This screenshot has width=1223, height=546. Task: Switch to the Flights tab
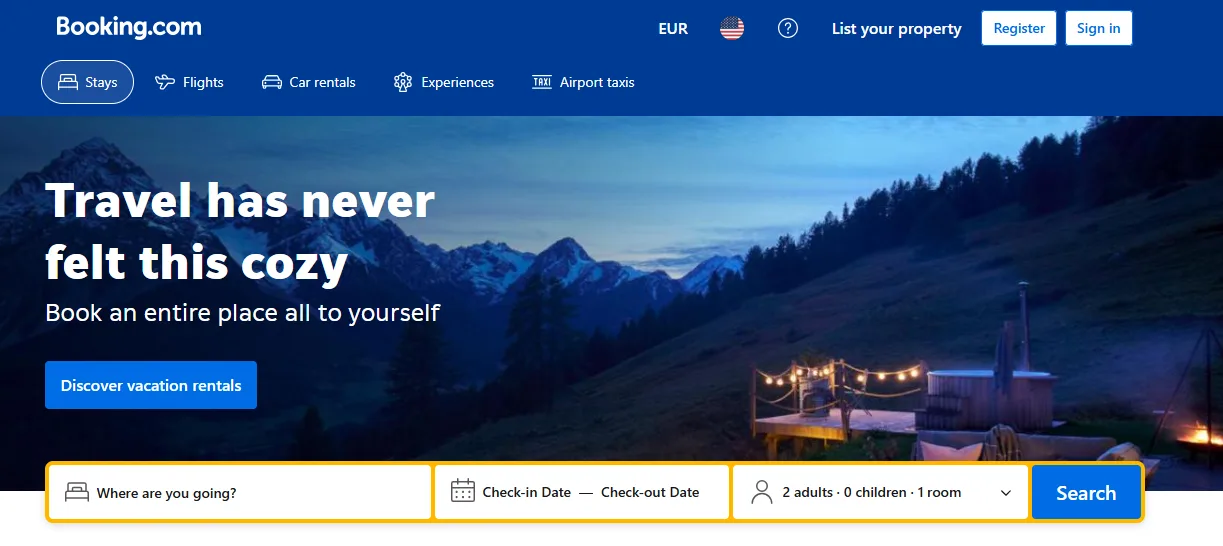(x=189, y=82)
